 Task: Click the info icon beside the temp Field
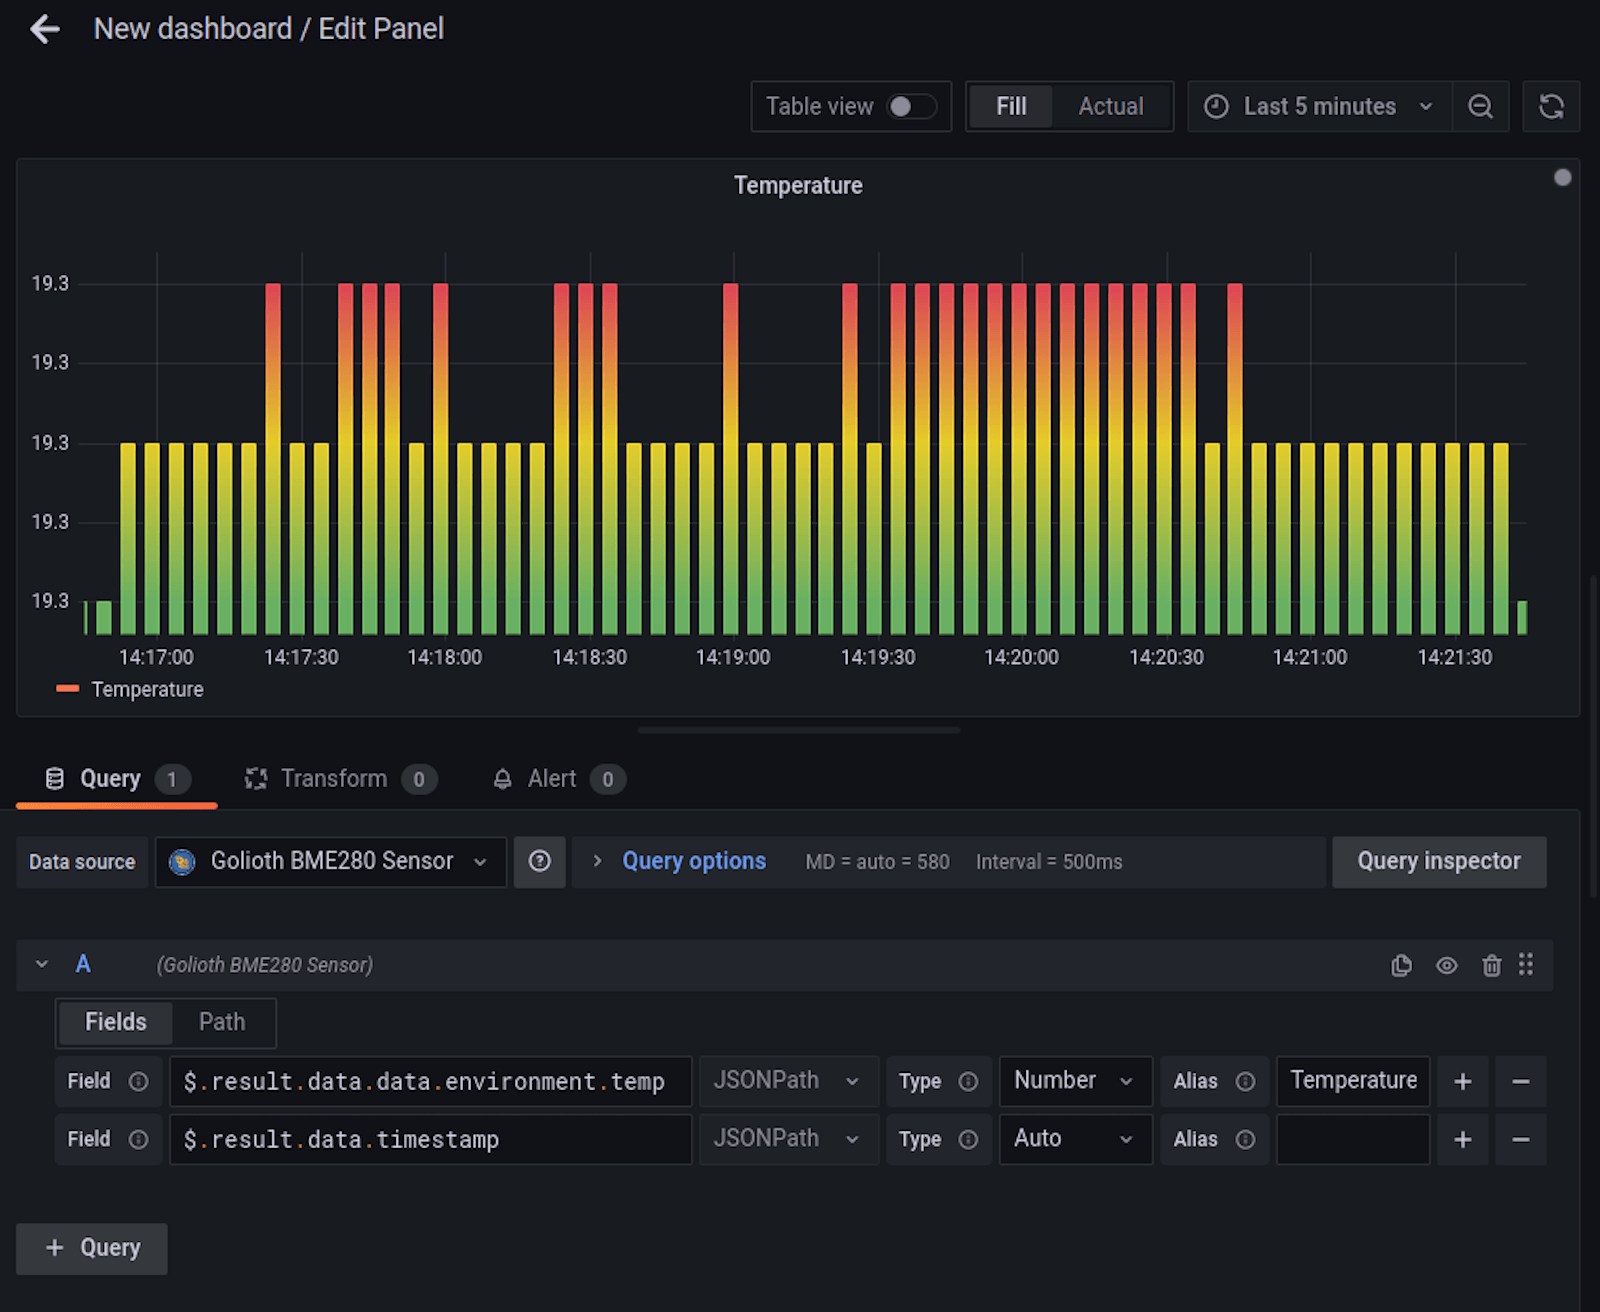point(138,1081)
